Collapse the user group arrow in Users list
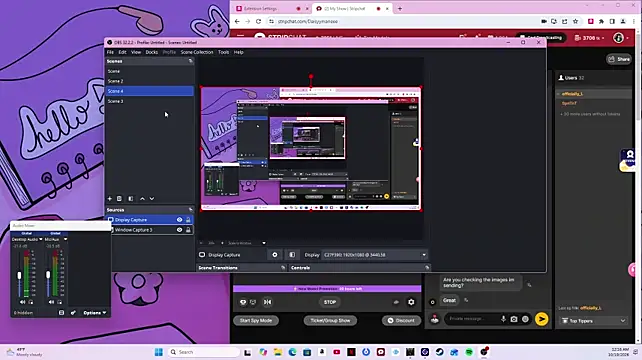Screen dimensions: 642x360 pyautogui.click(x=558, y=94)
